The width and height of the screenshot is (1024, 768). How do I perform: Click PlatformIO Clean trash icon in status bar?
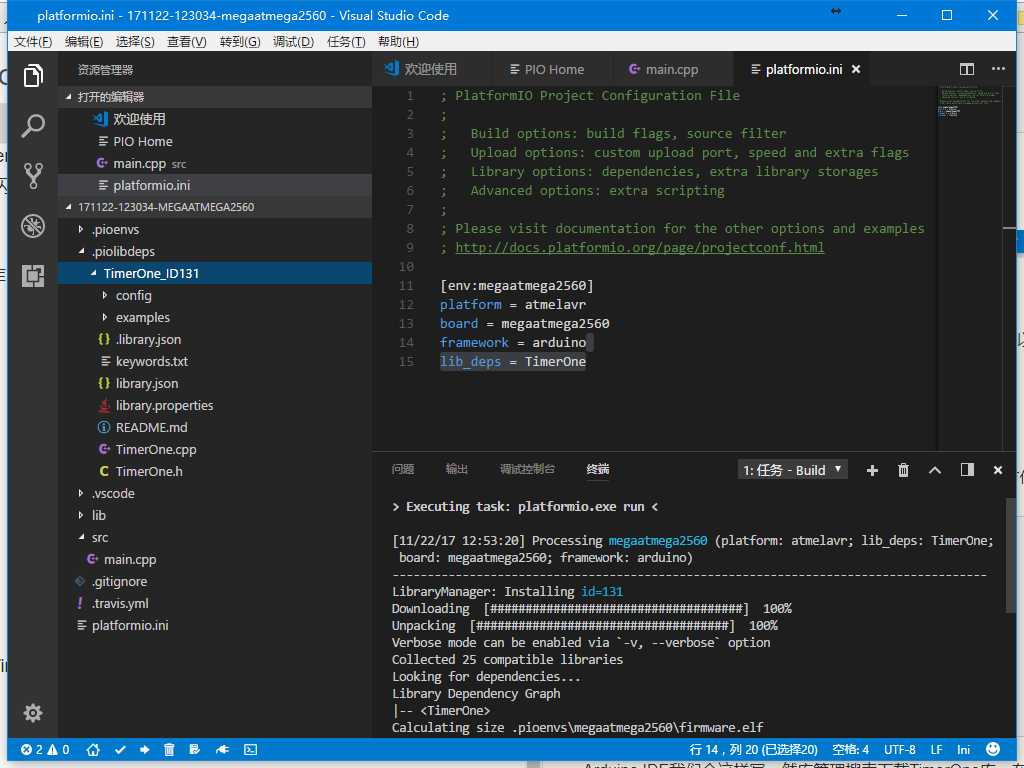coord(169,749)
